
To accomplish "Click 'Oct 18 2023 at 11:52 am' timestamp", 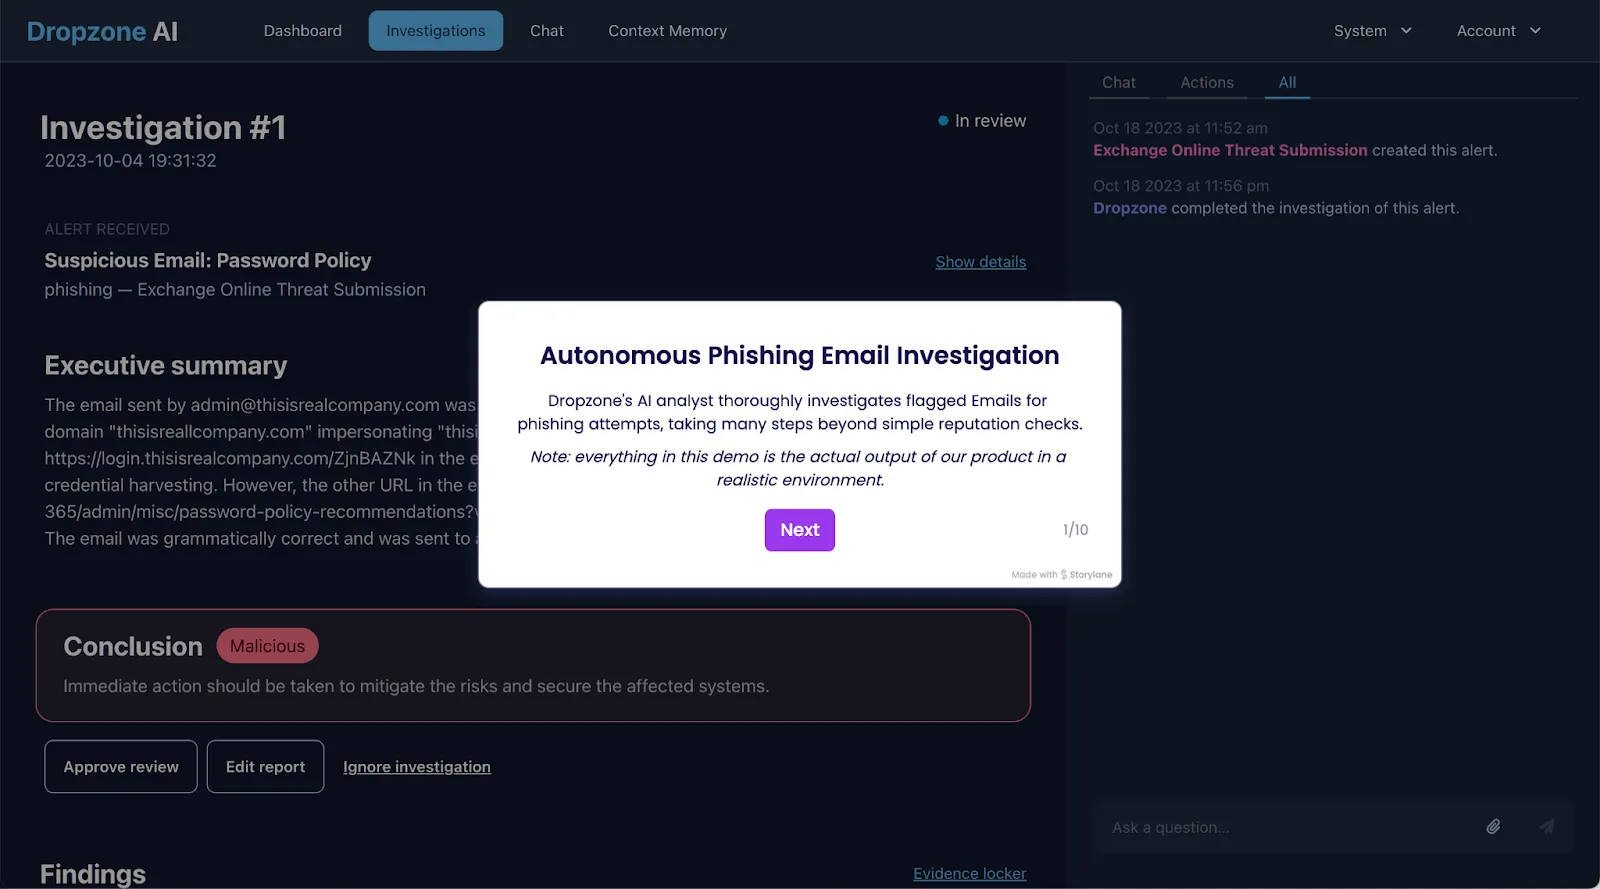I will coord(1180,128).
